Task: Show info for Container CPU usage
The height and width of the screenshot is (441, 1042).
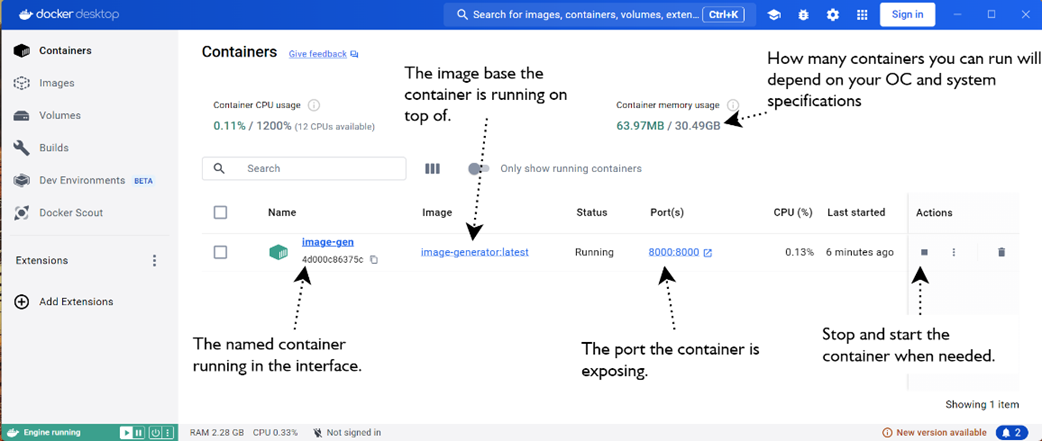Action: [314, 105]
